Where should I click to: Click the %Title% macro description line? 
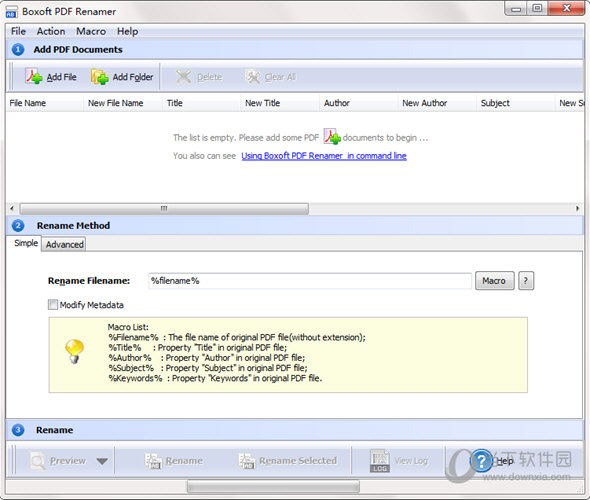pos(198,348)
